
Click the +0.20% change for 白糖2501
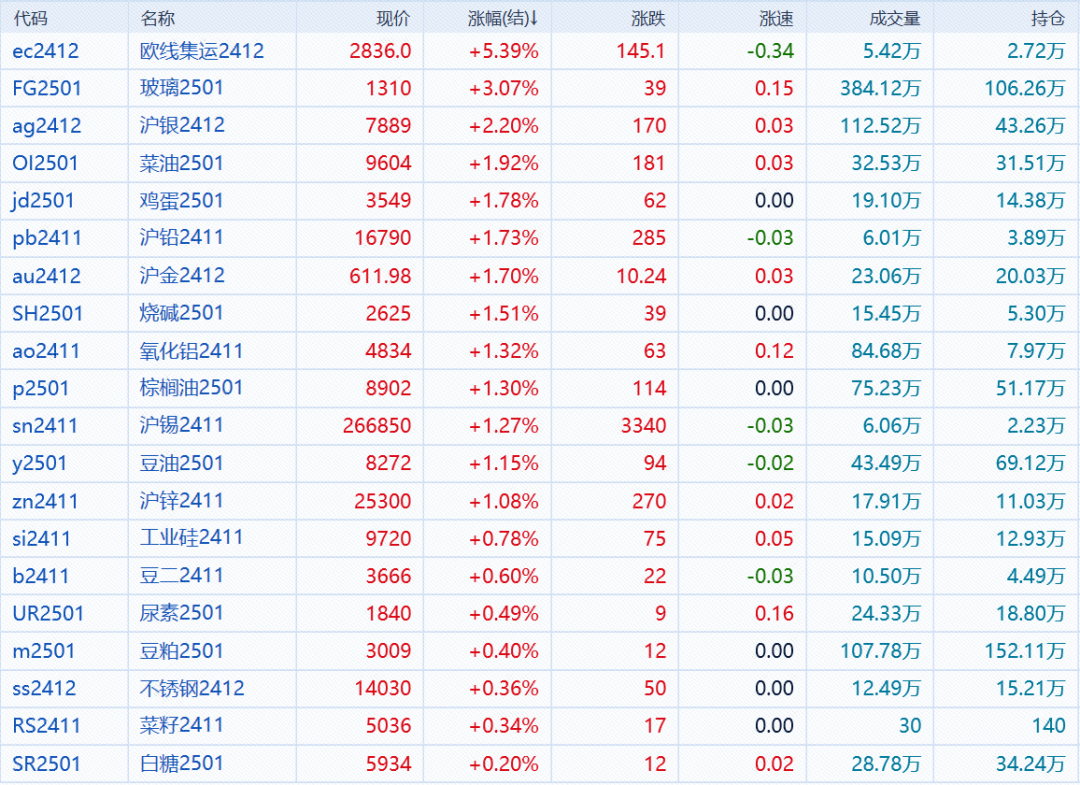[503, 764]
